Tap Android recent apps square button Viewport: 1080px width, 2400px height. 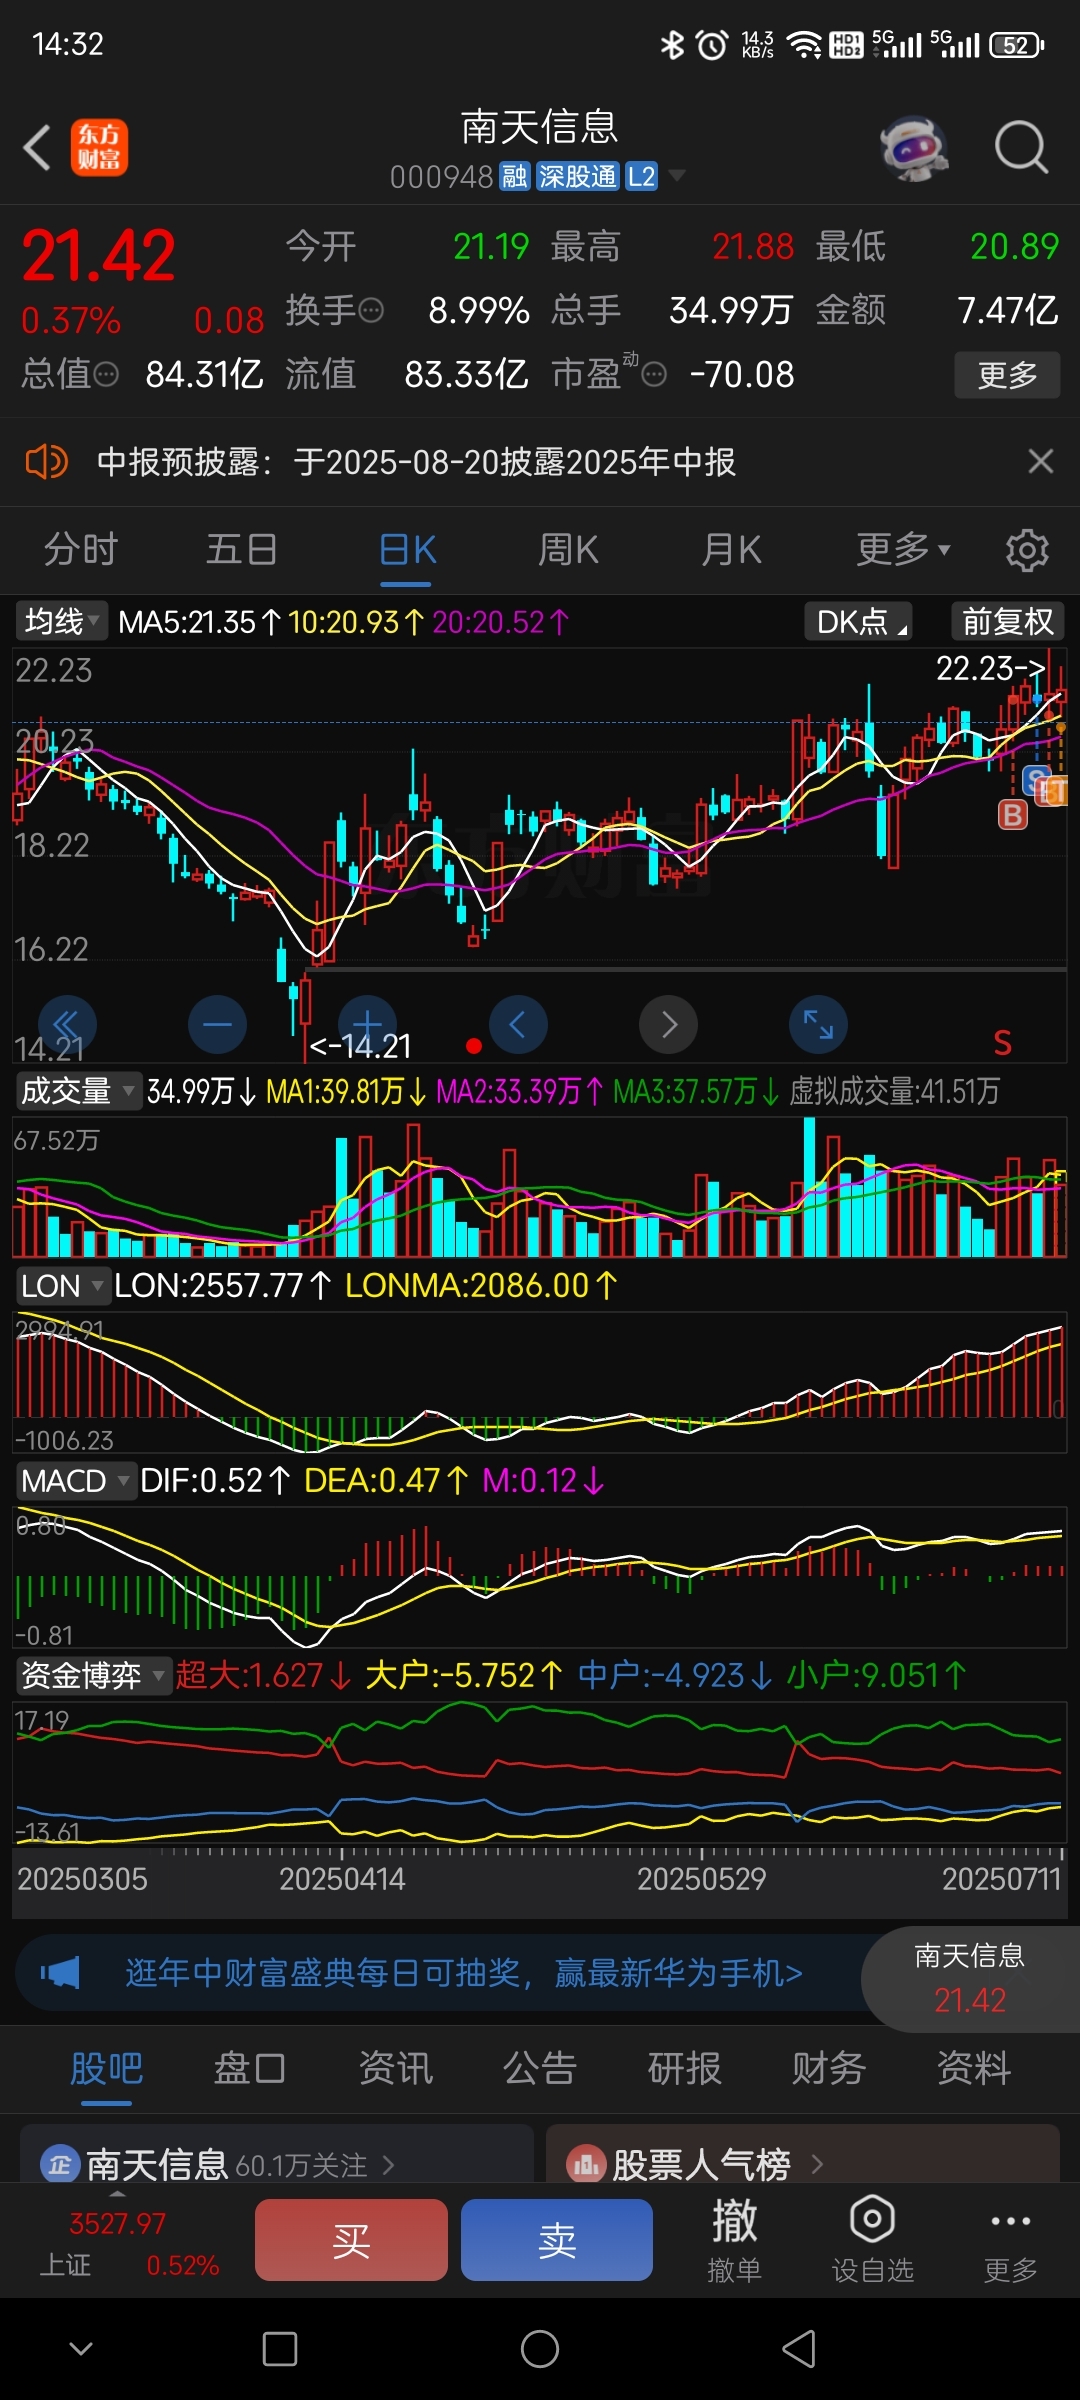click(280, 2349)
